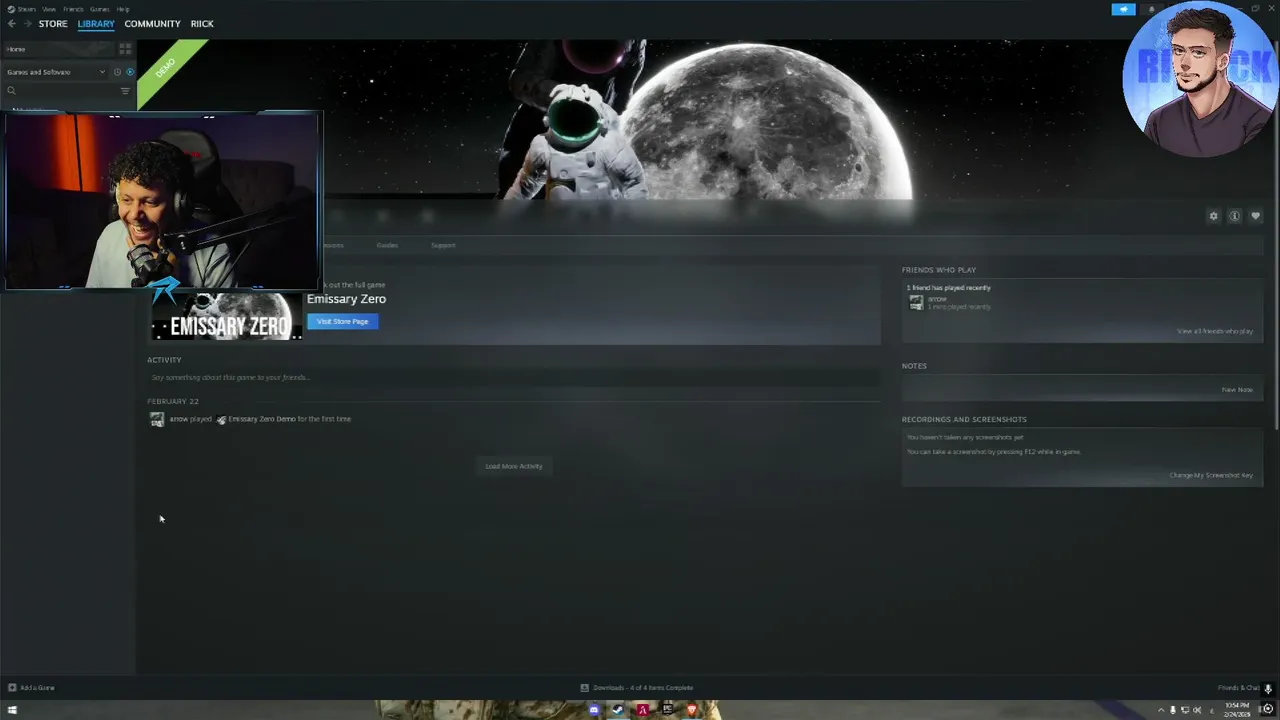Screen dimensions: 1280x720
Task: Open game settings gear icon
Action: (x=1214, y=216)
